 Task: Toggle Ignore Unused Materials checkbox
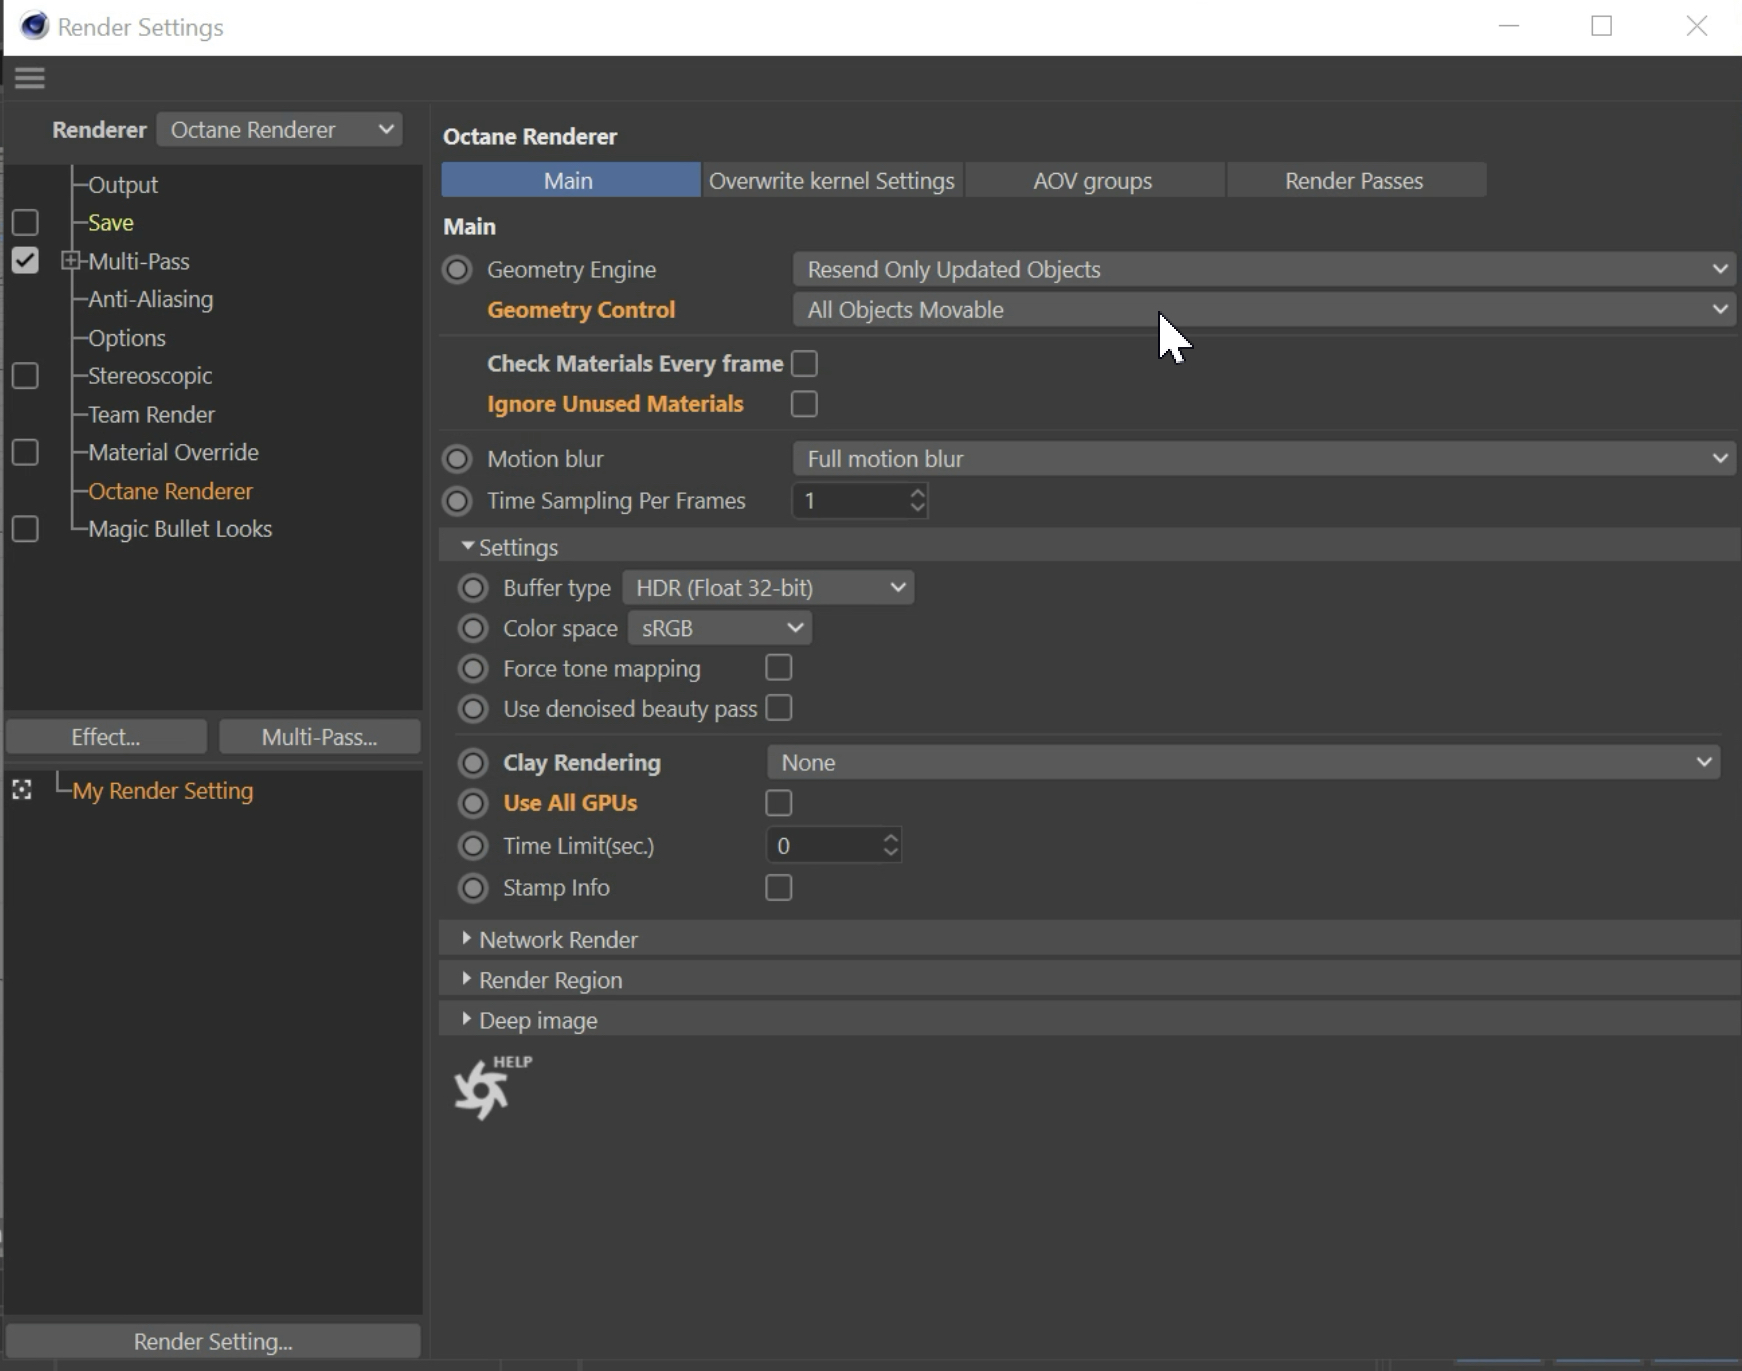click(804, 404)
